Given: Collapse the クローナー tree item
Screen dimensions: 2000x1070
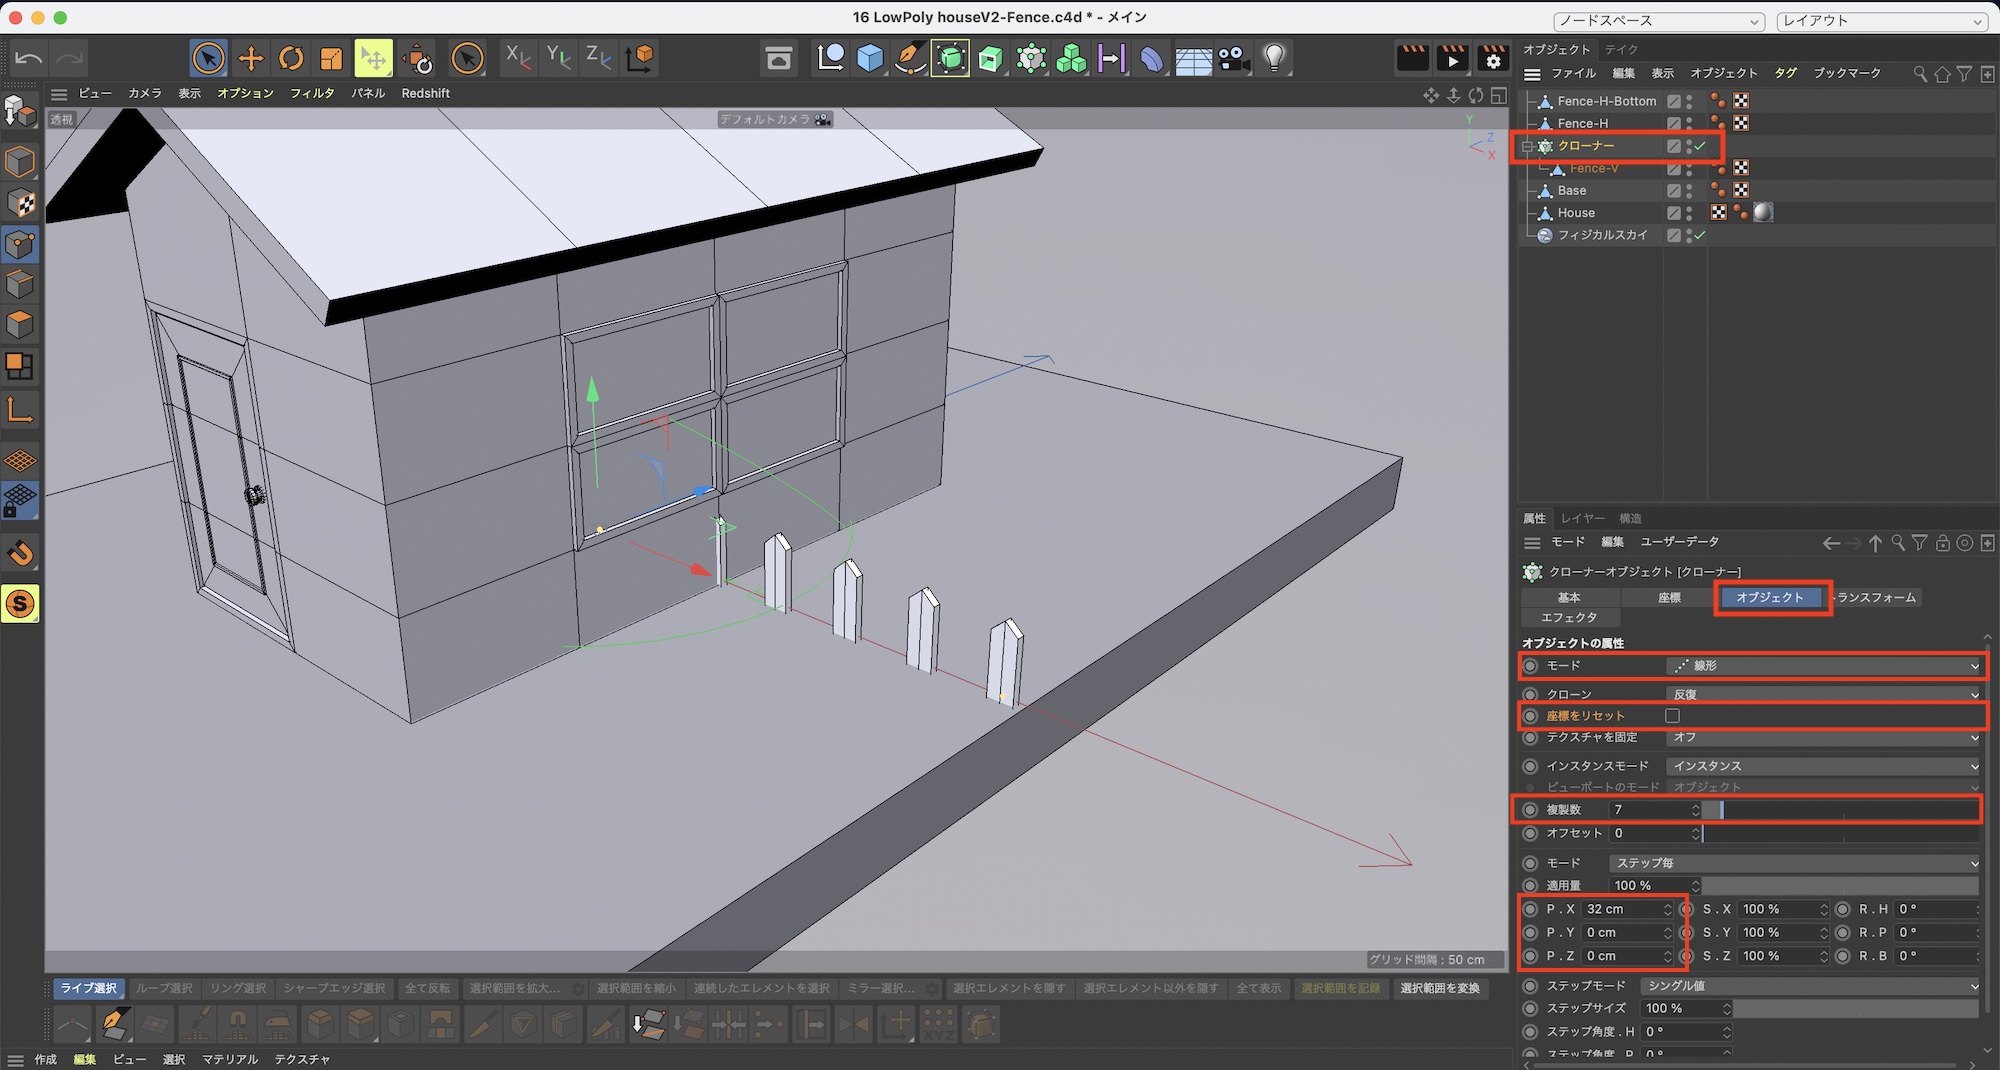Looking at the screenshot, I should click(1527, 146).
